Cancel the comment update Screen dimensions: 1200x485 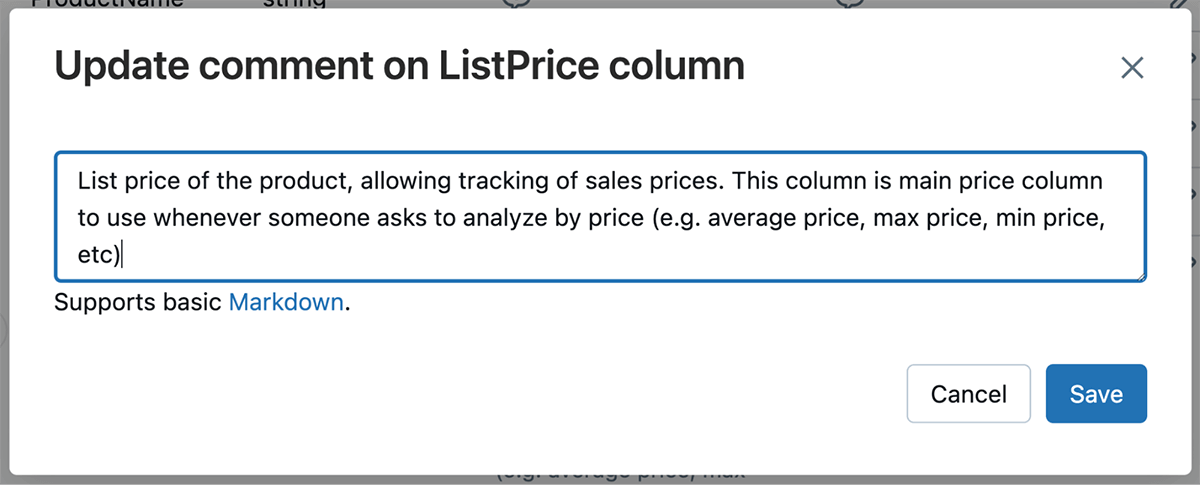pyautogui.click(x=968, y=394)
